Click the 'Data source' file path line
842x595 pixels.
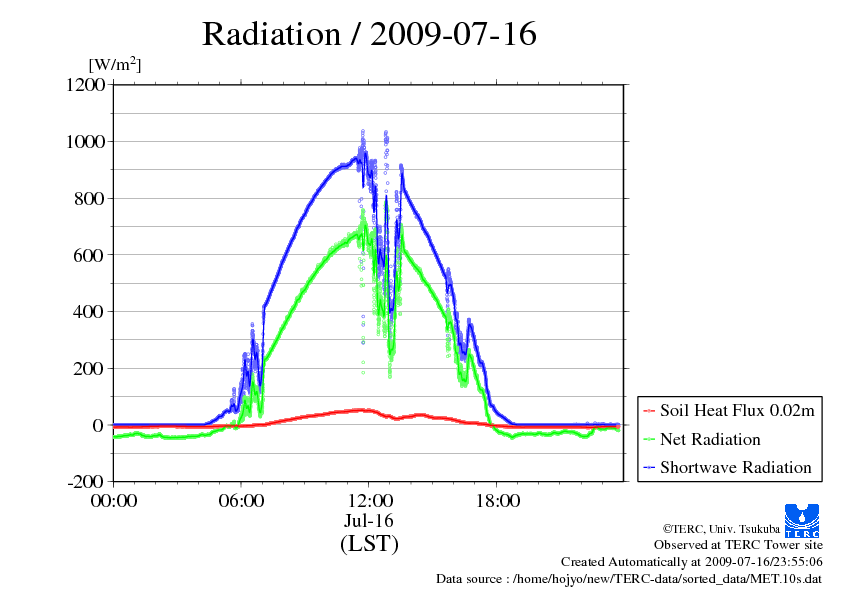[629, 579]
